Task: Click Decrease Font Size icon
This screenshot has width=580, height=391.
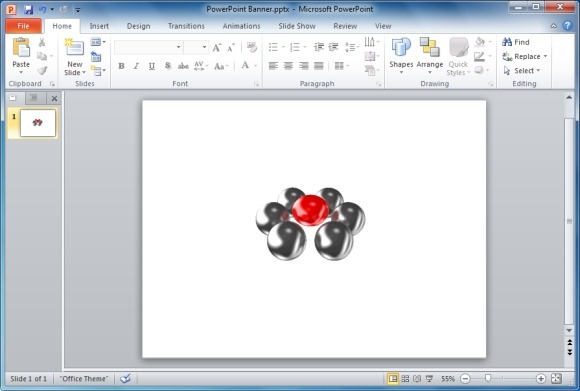Action: click(231, 47)
